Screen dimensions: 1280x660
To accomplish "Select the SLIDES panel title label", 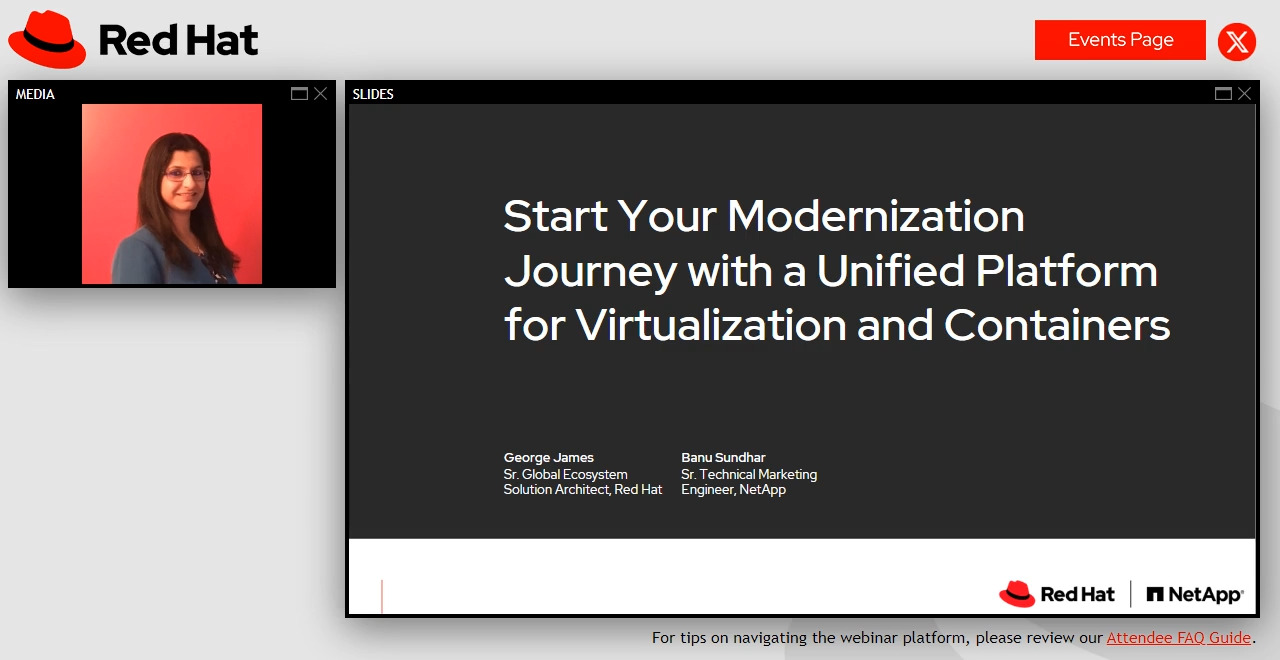I will [x=373, y=94].
